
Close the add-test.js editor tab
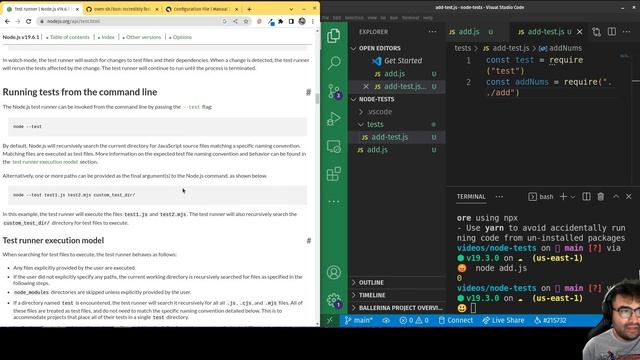pyautogui.click(x=580, y=32)
